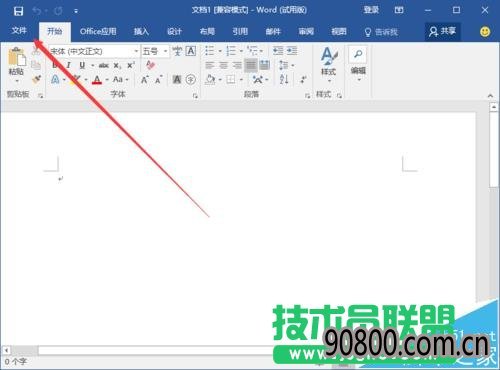Image resolution: width=500 pixels, height=370 pixels.
Task: Open the Ribbon Display Options button
Action: 399,10
